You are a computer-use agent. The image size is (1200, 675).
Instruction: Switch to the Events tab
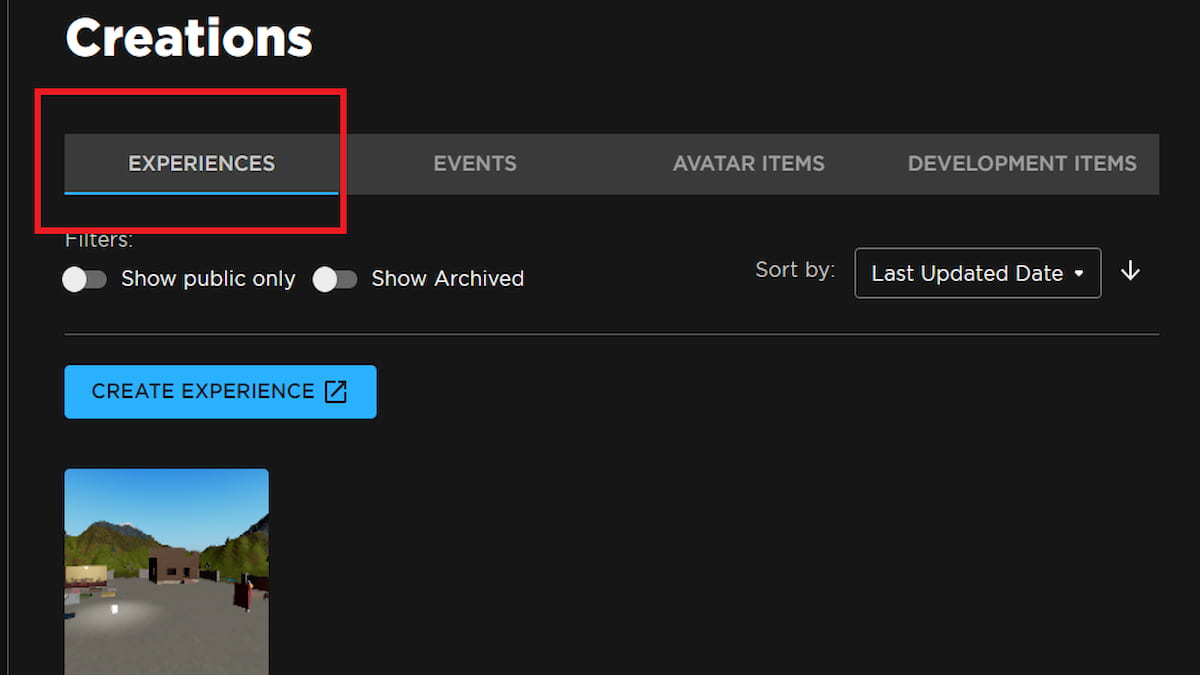coord(474,163)
